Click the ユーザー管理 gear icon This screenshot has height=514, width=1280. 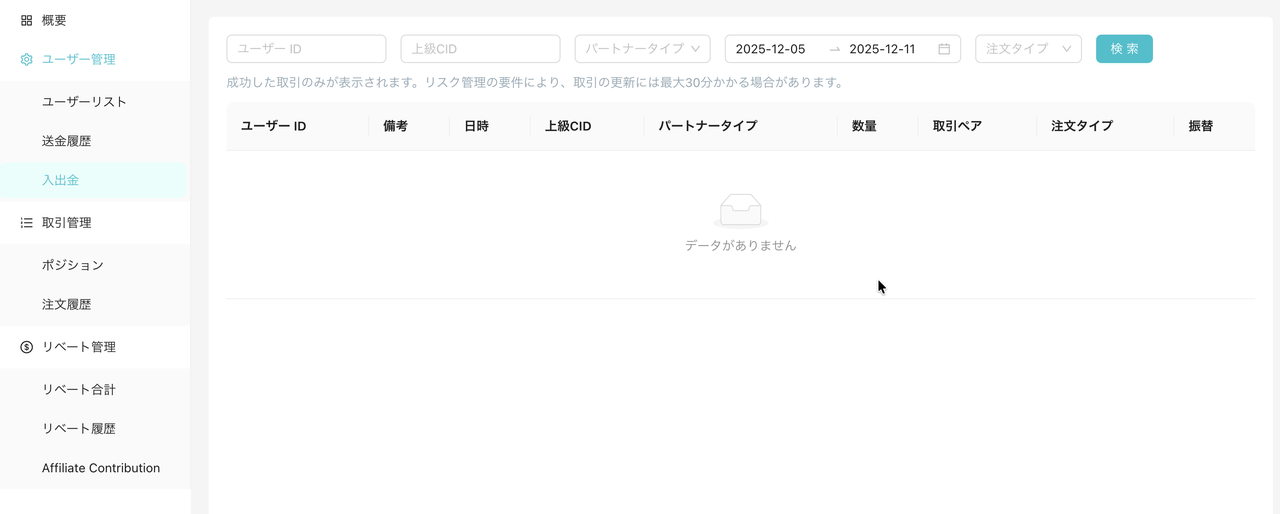(x=27, y=59)
